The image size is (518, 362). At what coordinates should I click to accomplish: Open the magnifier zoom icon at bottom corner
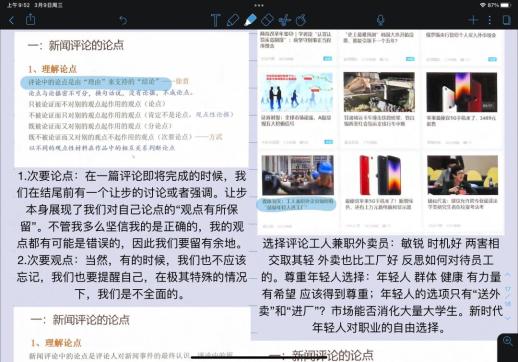508,341
